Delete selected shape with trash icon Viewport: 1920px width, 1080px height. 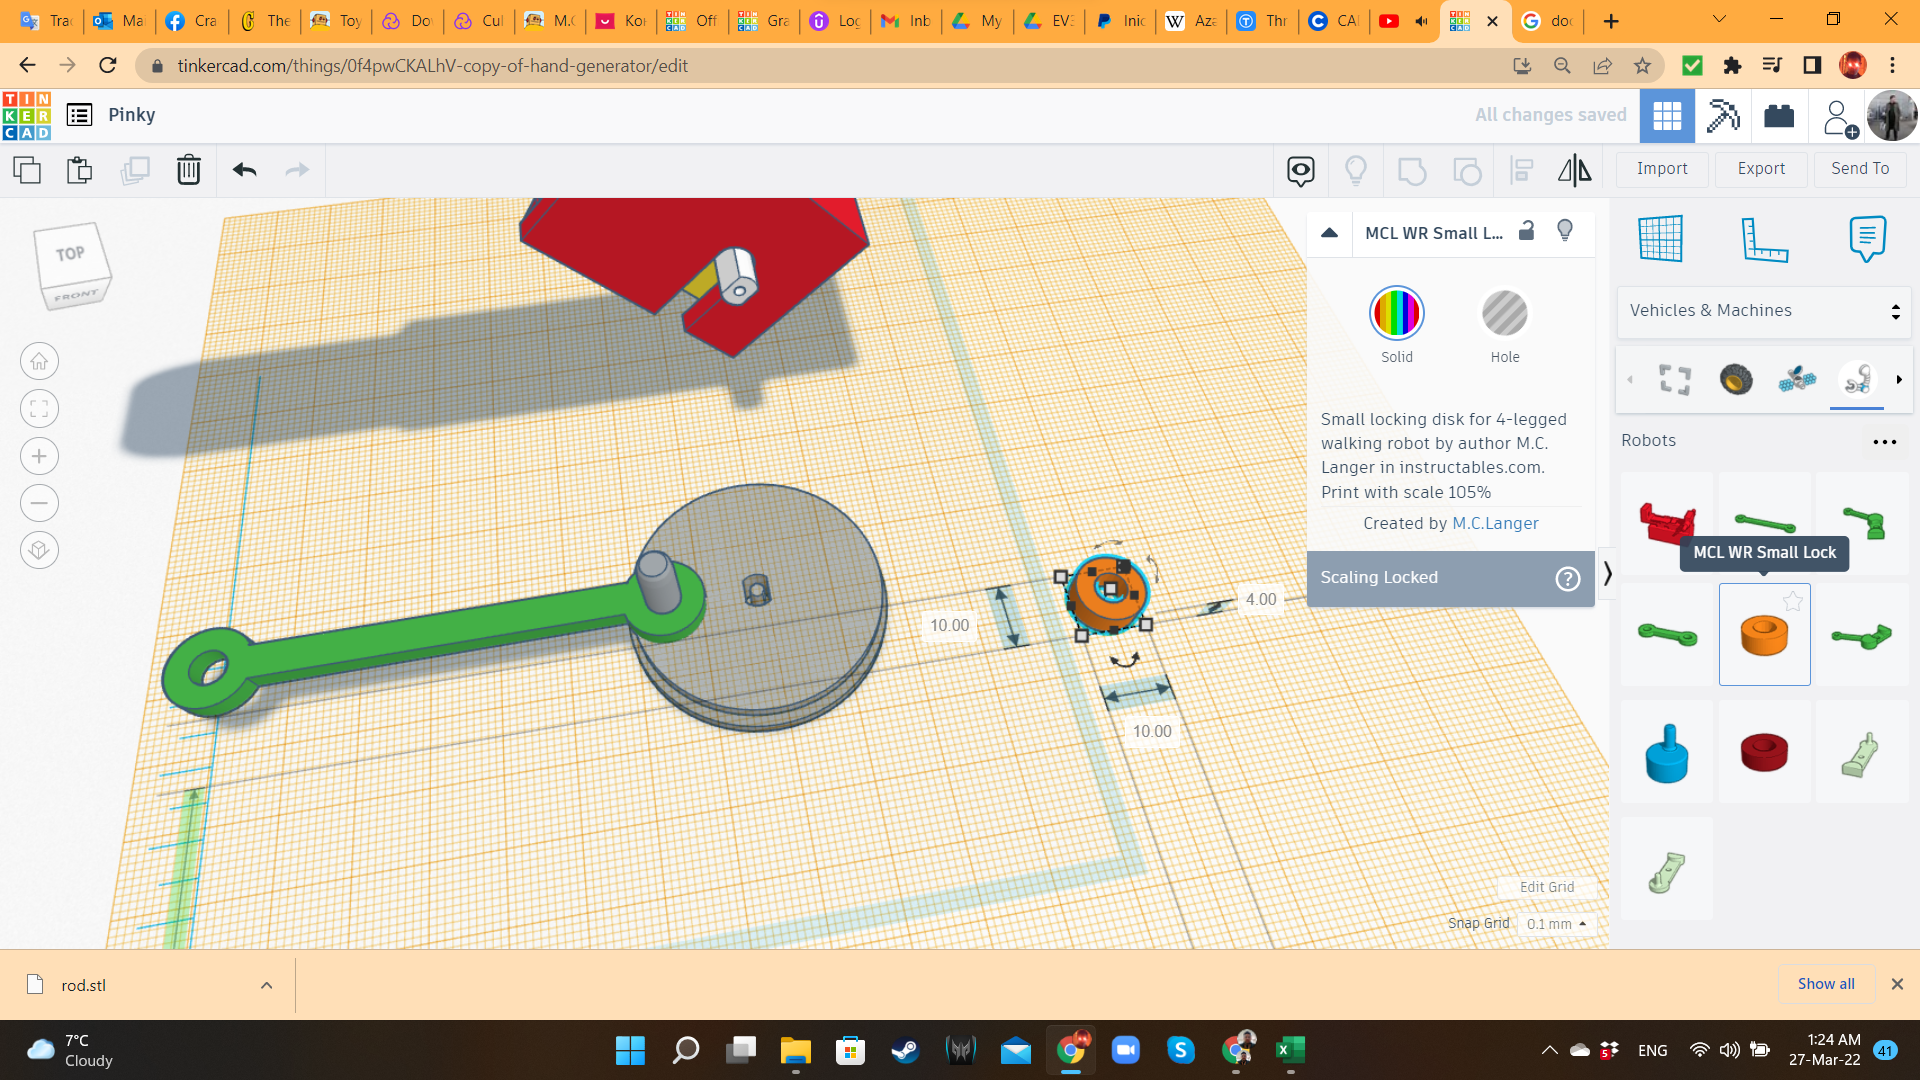[188, 170]
